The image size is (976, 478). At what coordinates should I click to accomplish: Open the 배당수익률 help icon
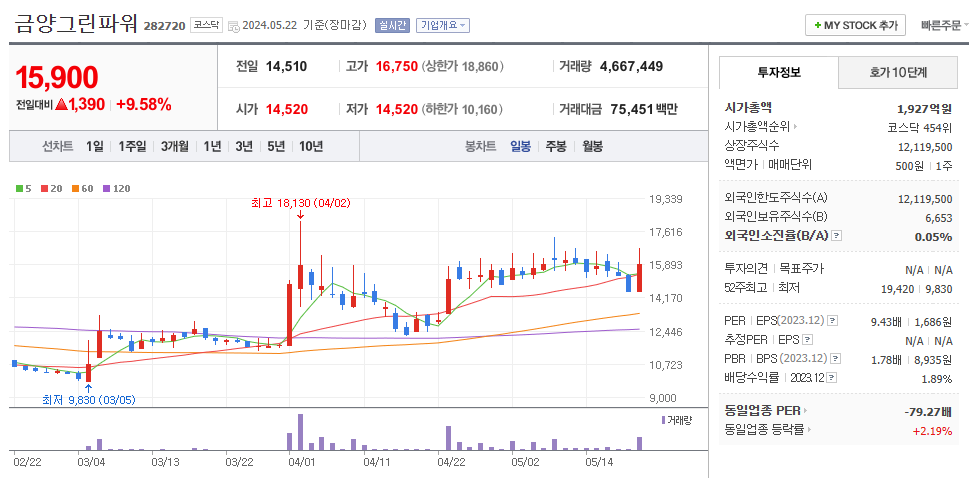tap(832, 378)
